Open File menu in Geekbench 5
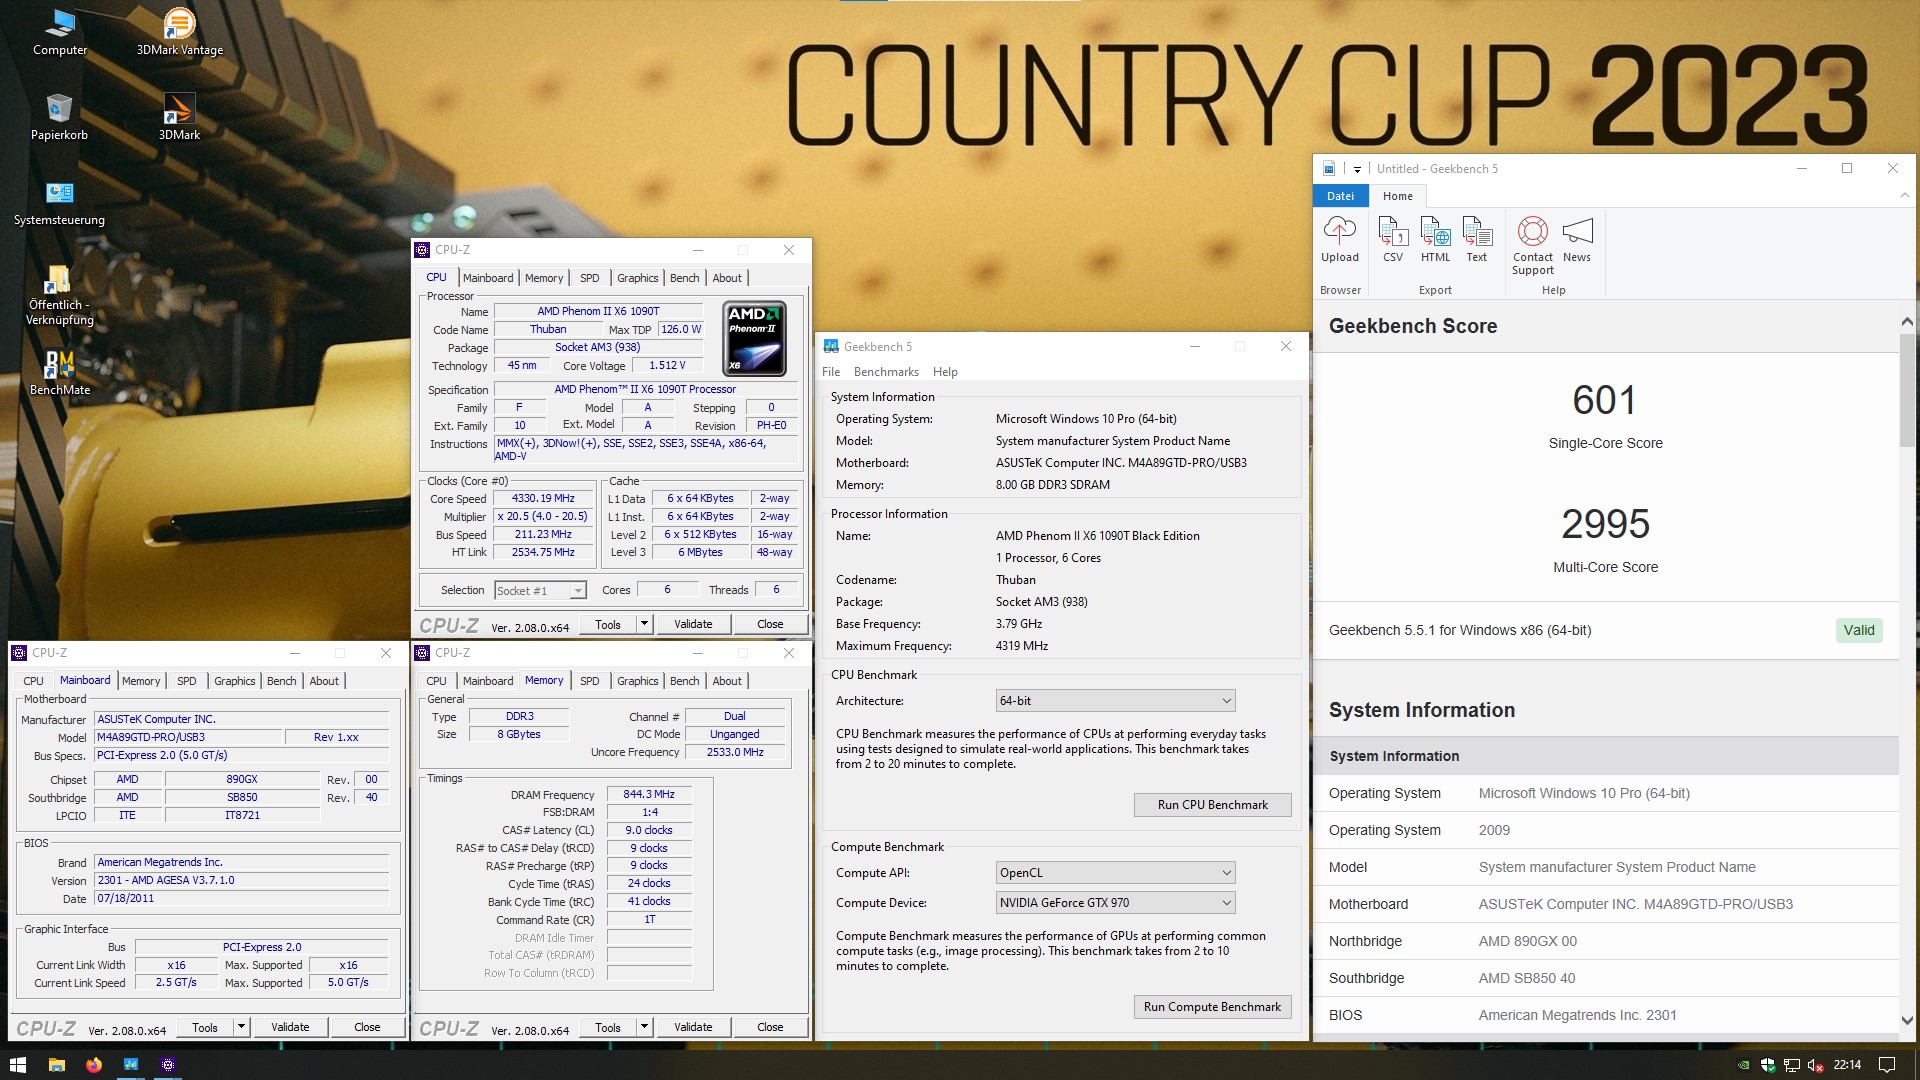 [831, 372]
